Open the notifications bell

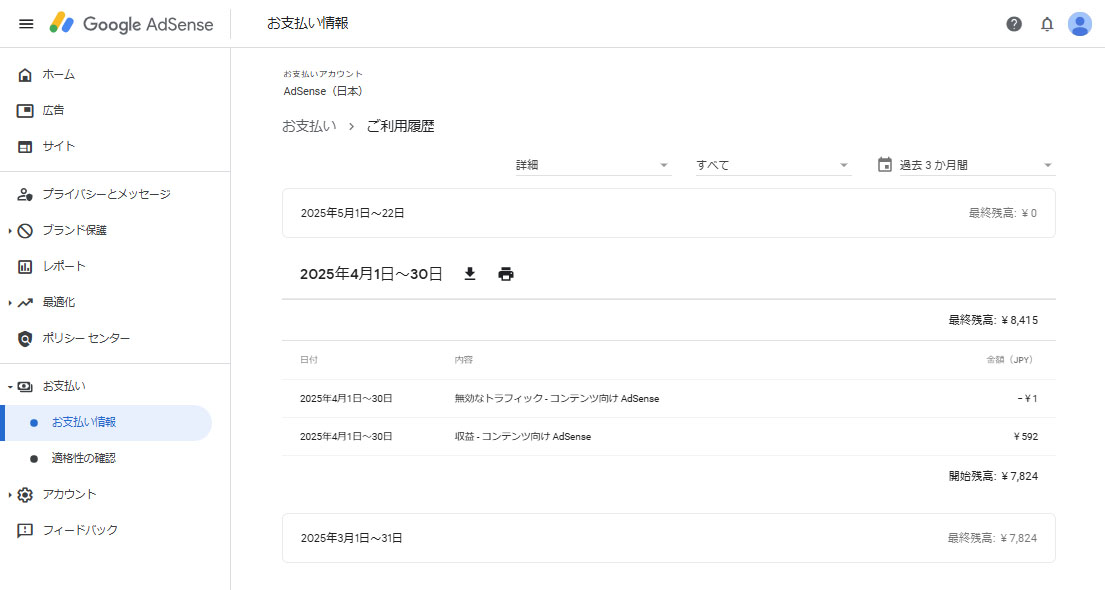point(1047,24)
